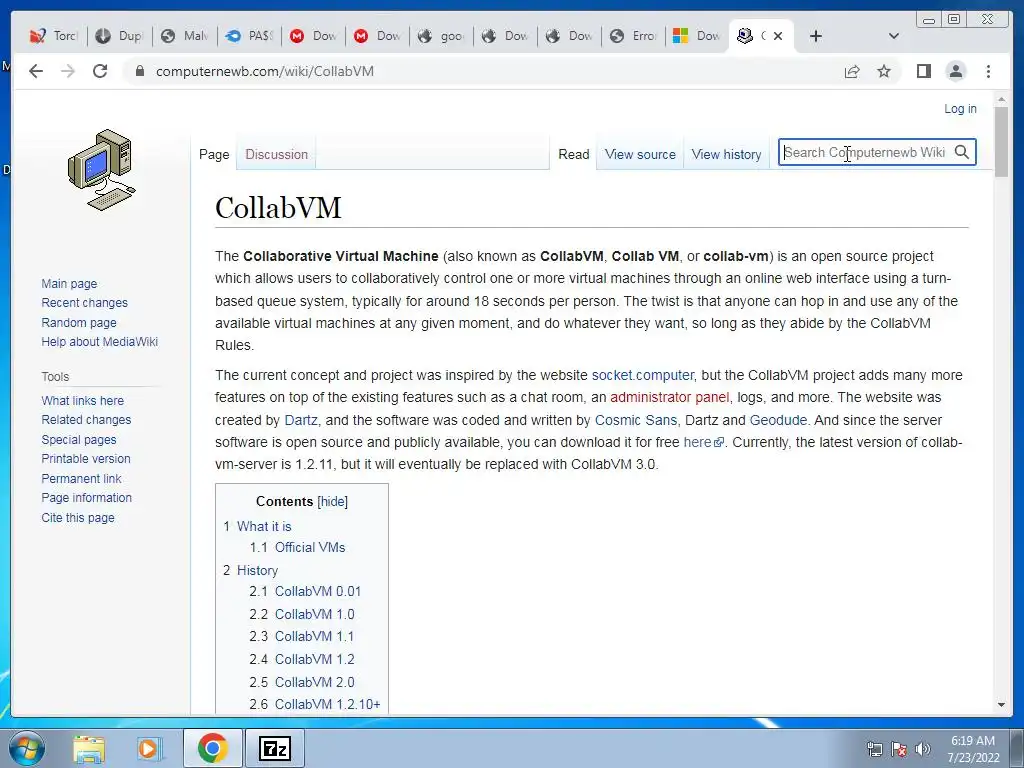Screen dimensions: 1024x768
Task: Open a Random page
Action: click(x=79, y=323)
